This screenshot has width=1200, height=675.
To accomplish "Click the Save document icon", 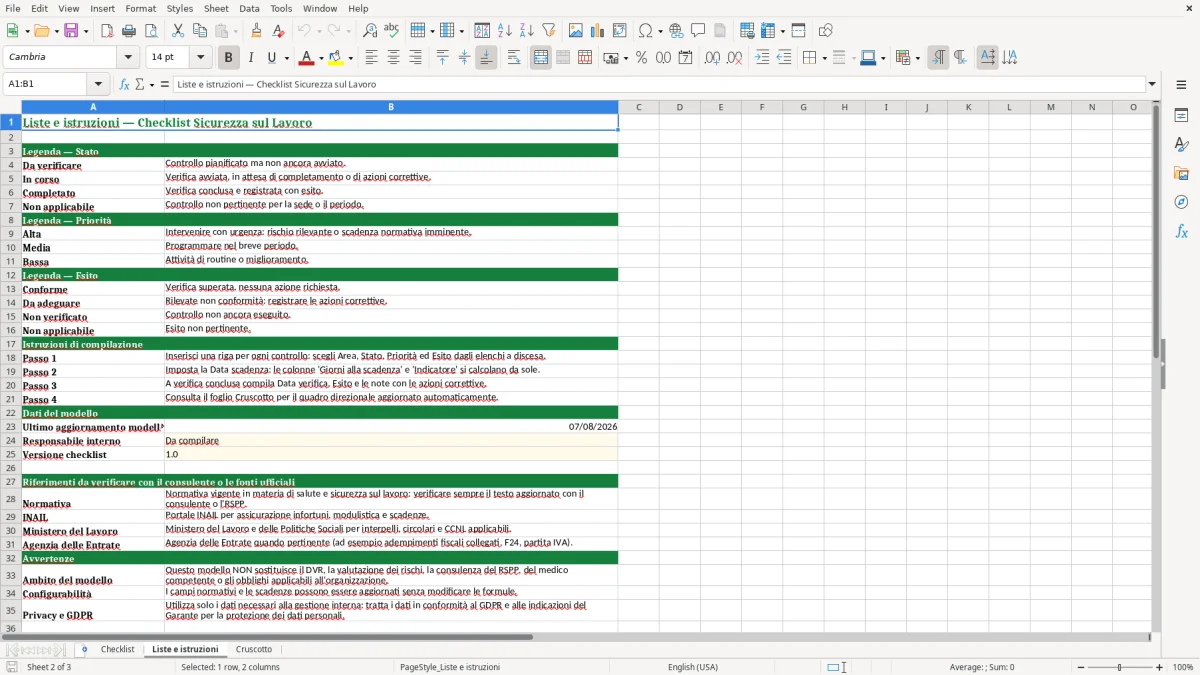I will [71, 31].
